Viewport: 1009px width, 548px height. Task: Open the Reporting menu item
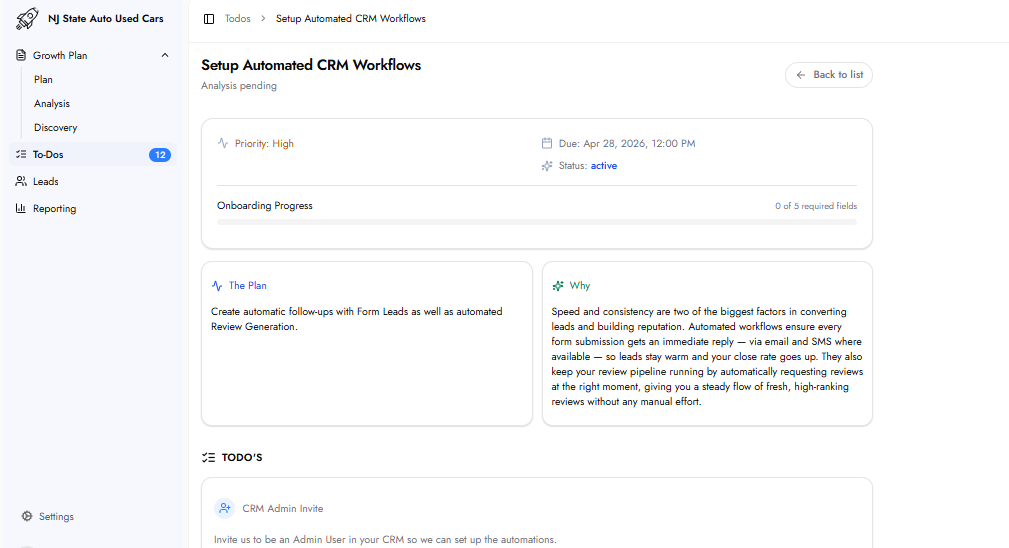pyautogui.click(x=54, y=209)
